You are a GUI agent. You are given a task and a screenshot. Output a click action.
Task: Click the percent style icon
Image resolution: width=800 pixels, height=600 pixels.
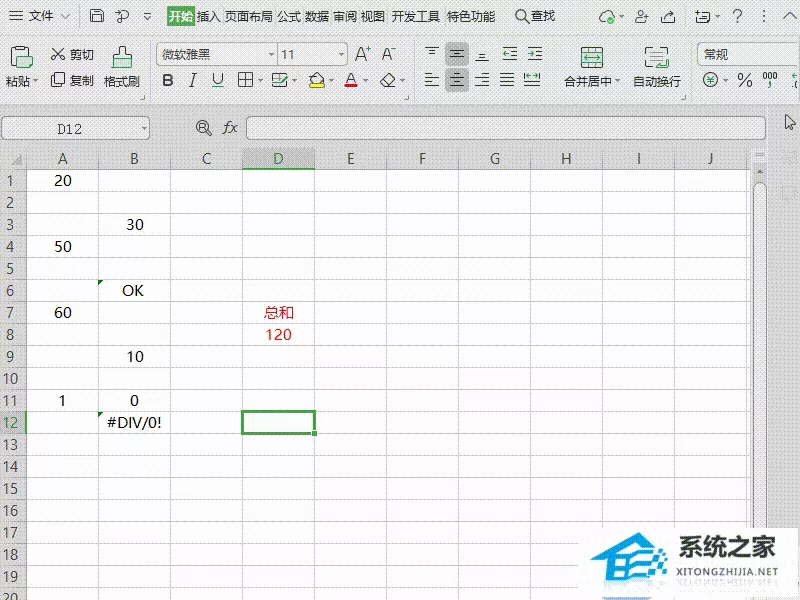pyautogui.click(x=744, y=80)
